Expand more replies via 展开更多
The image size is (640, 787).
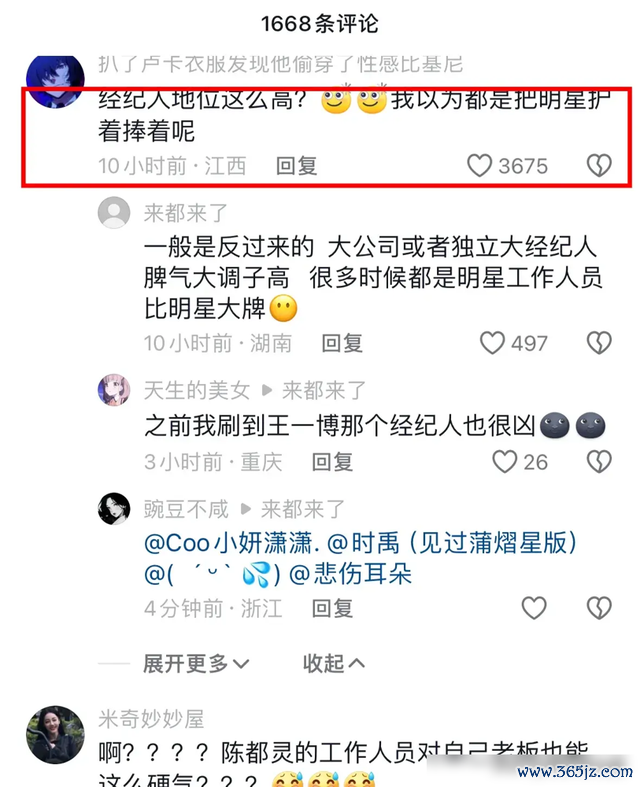tap(196, 664)
